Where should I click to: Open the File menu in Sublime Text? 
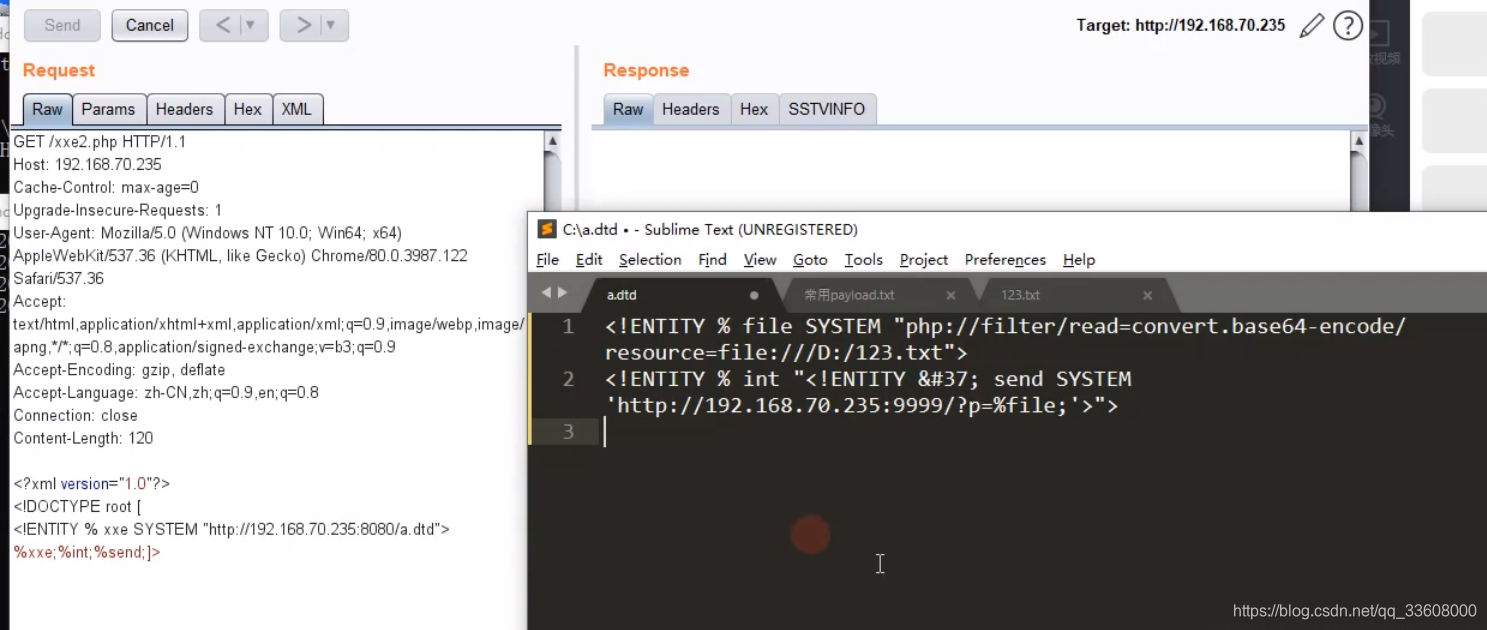(548, 260)
